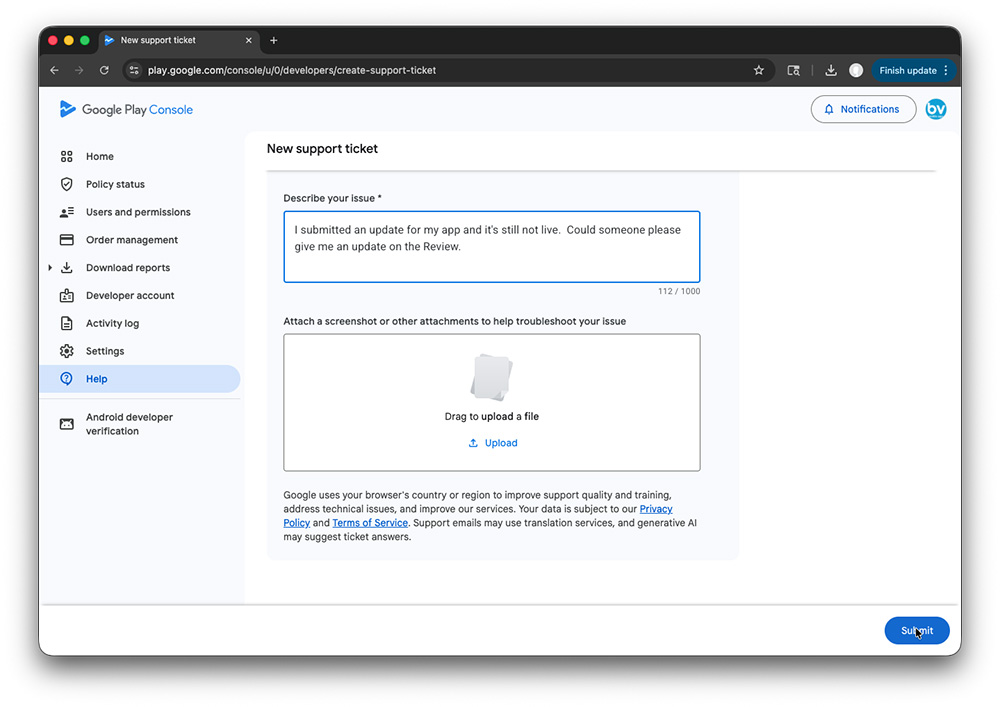Click the browser address bar URL

(x=292, y=70)
